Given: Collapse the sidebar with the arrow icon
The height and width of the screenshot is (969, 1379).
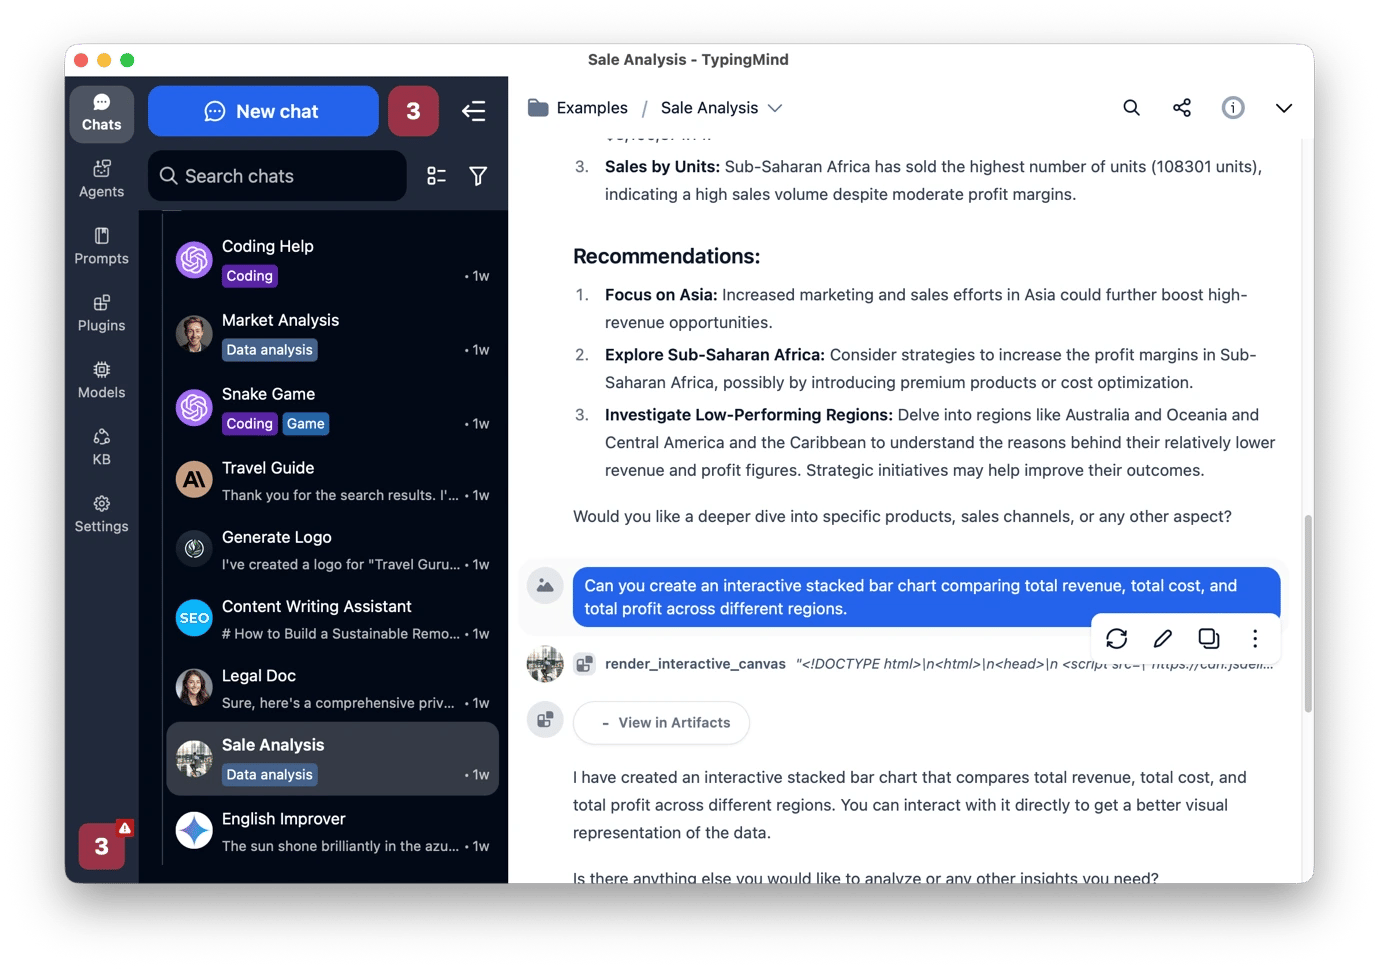Looking at the screenshot, I should pyautogui.click(x=474, y=111).
